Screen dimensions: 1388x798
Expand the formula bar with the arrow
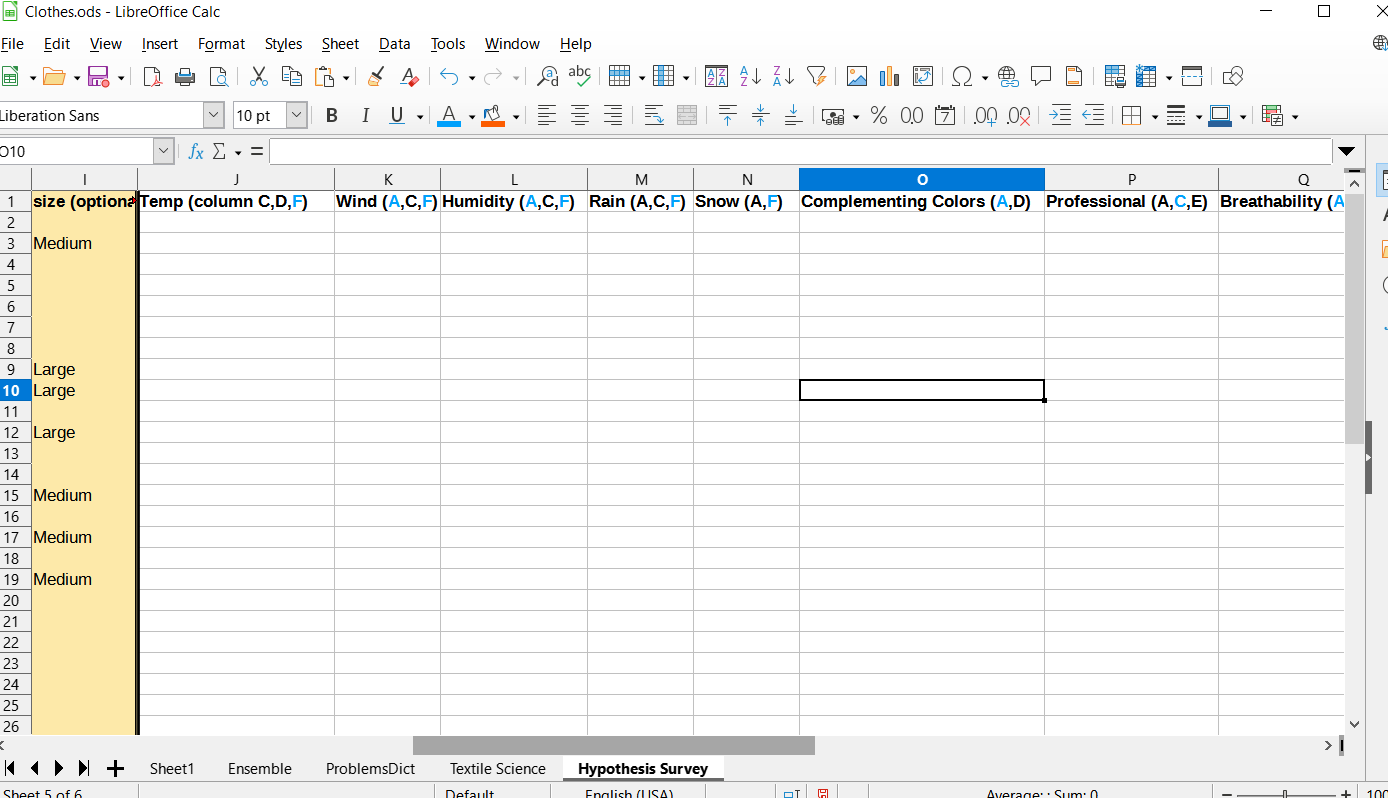click(1346, 152)
